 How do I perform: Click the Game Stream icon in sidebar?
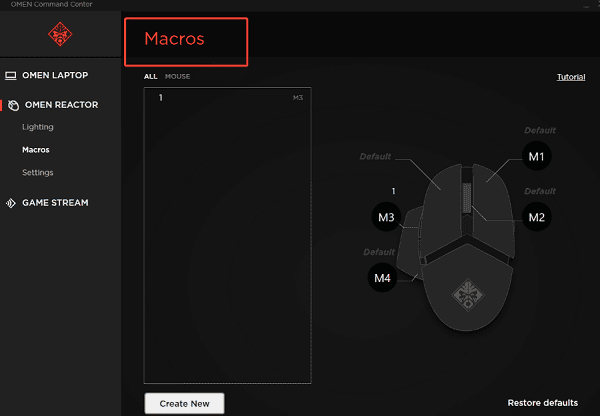pyautogui.click(x=12, y=203)
